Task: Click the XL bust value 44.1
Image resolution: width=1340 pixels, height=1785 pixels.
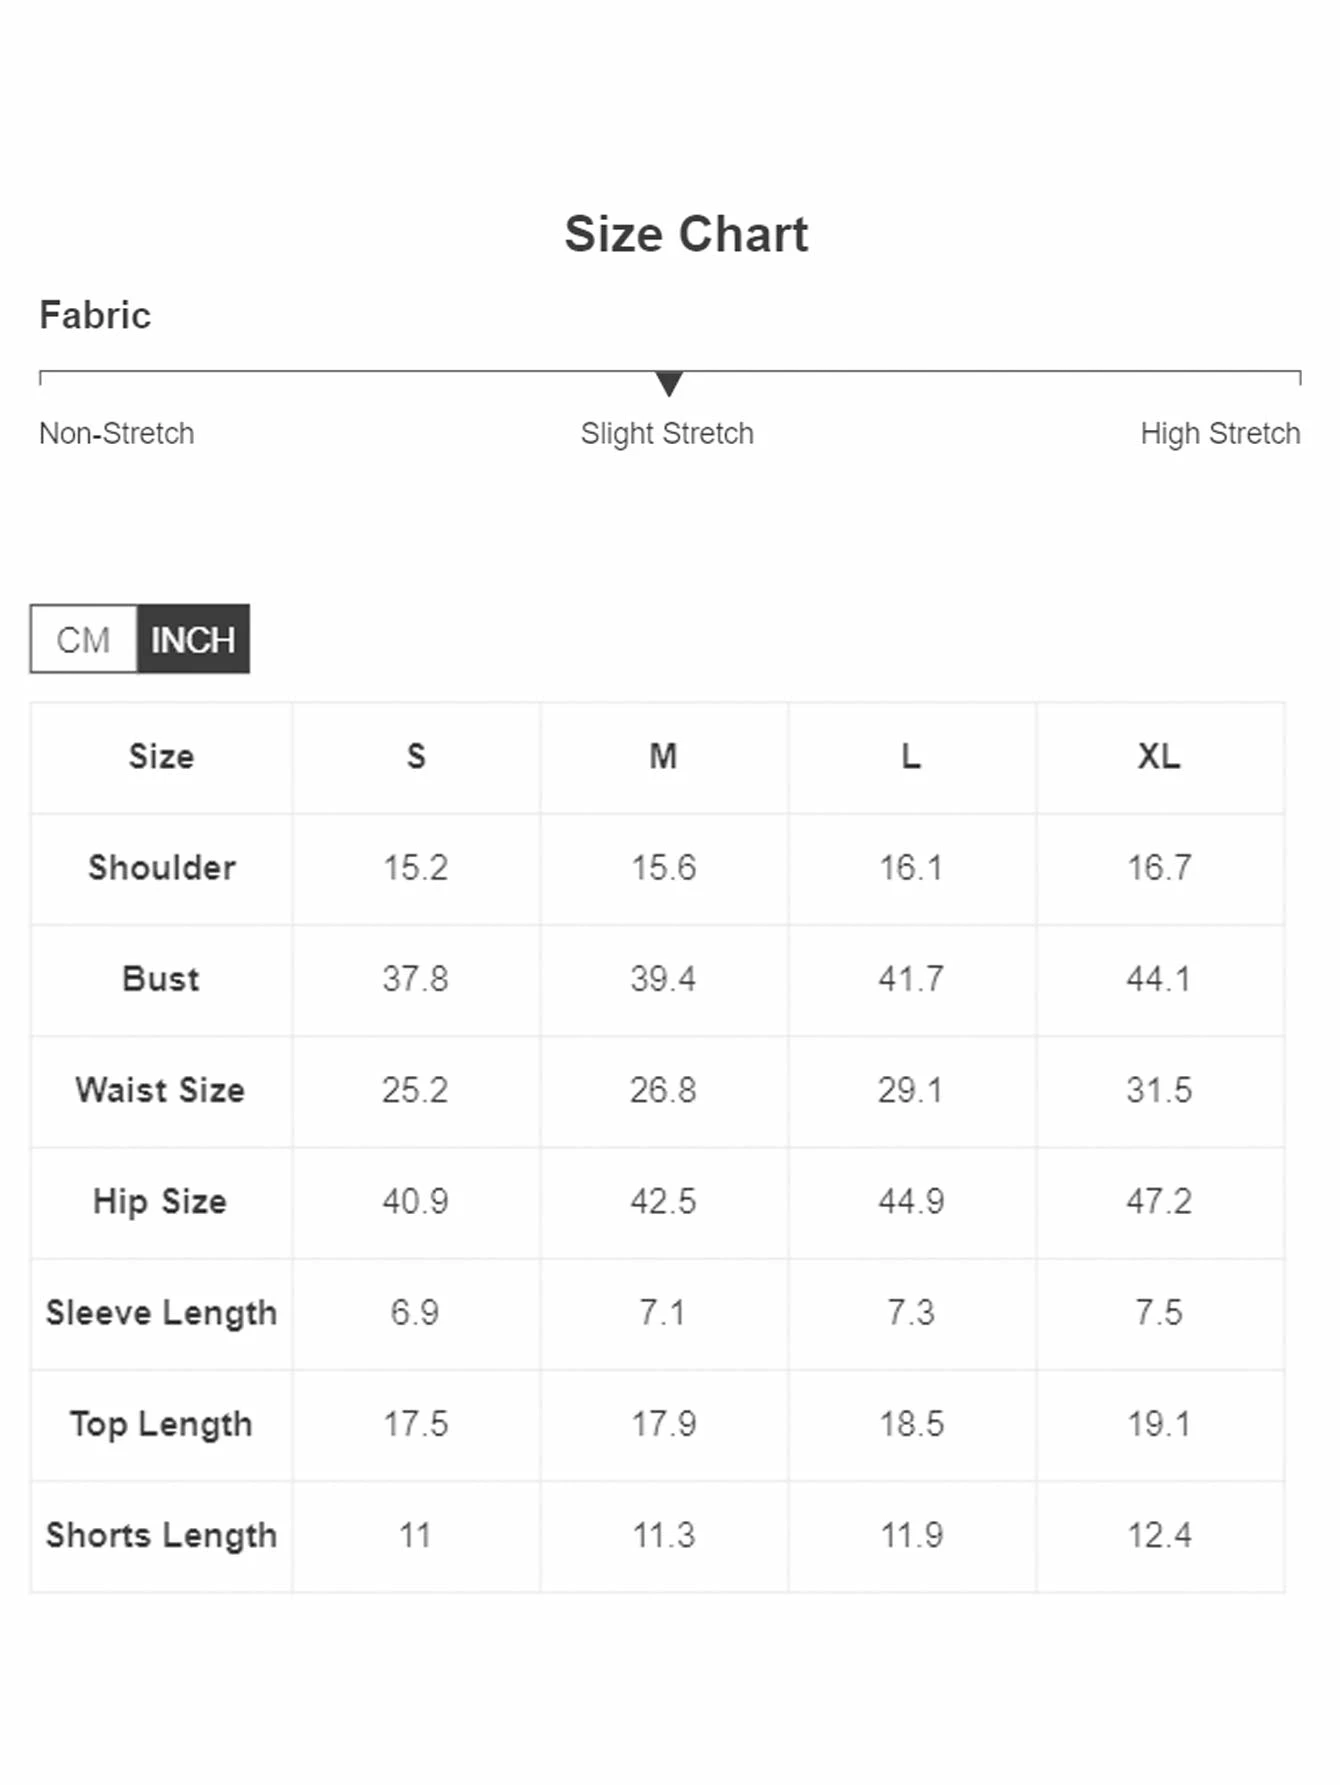Action: click(x=1159, y=978)
